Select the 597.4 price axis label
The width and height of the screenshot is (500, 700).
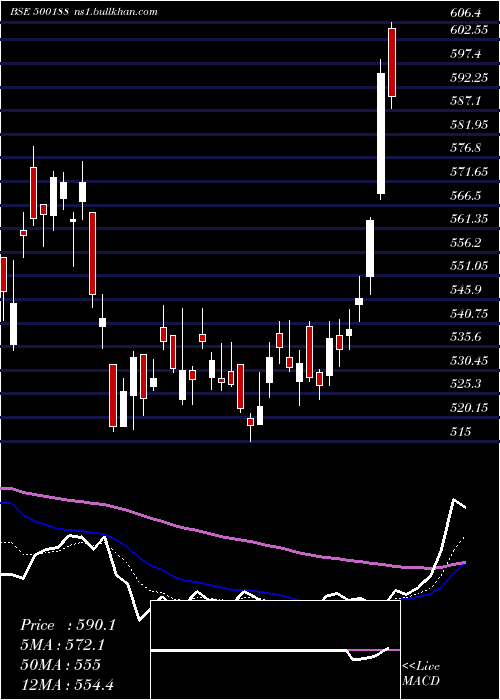coord(466,54)
